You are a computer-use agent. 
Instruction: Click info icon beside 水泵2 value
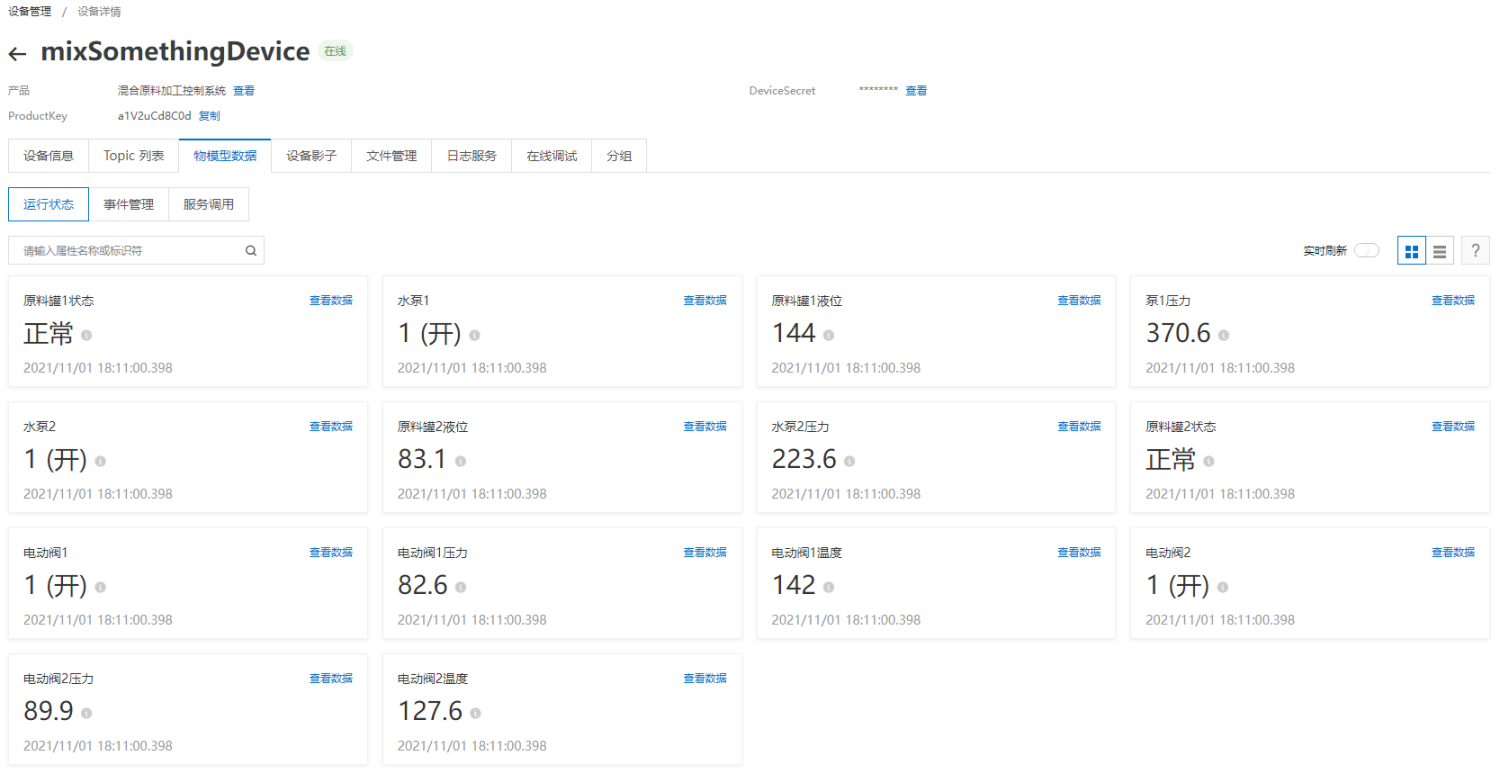100,462
